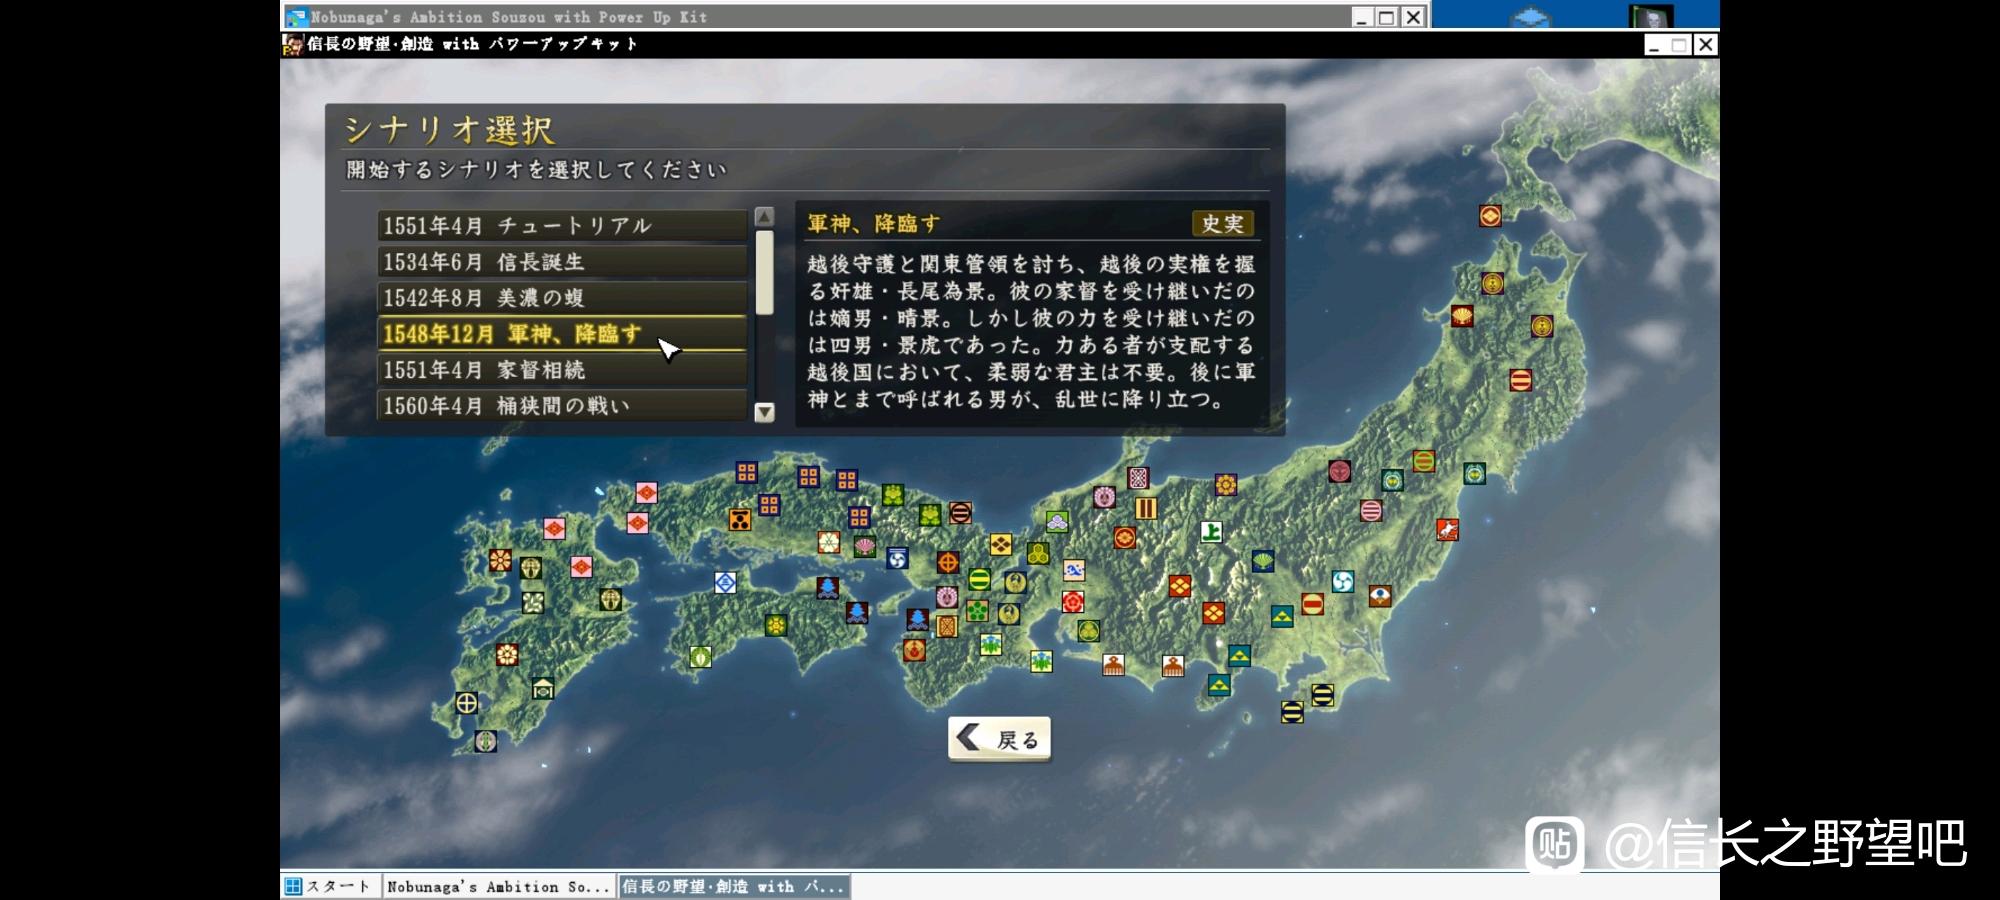The image size is (2000, 900).
Task: Select the yellow scallop shell on red crest
Action: coord(1462,316)
